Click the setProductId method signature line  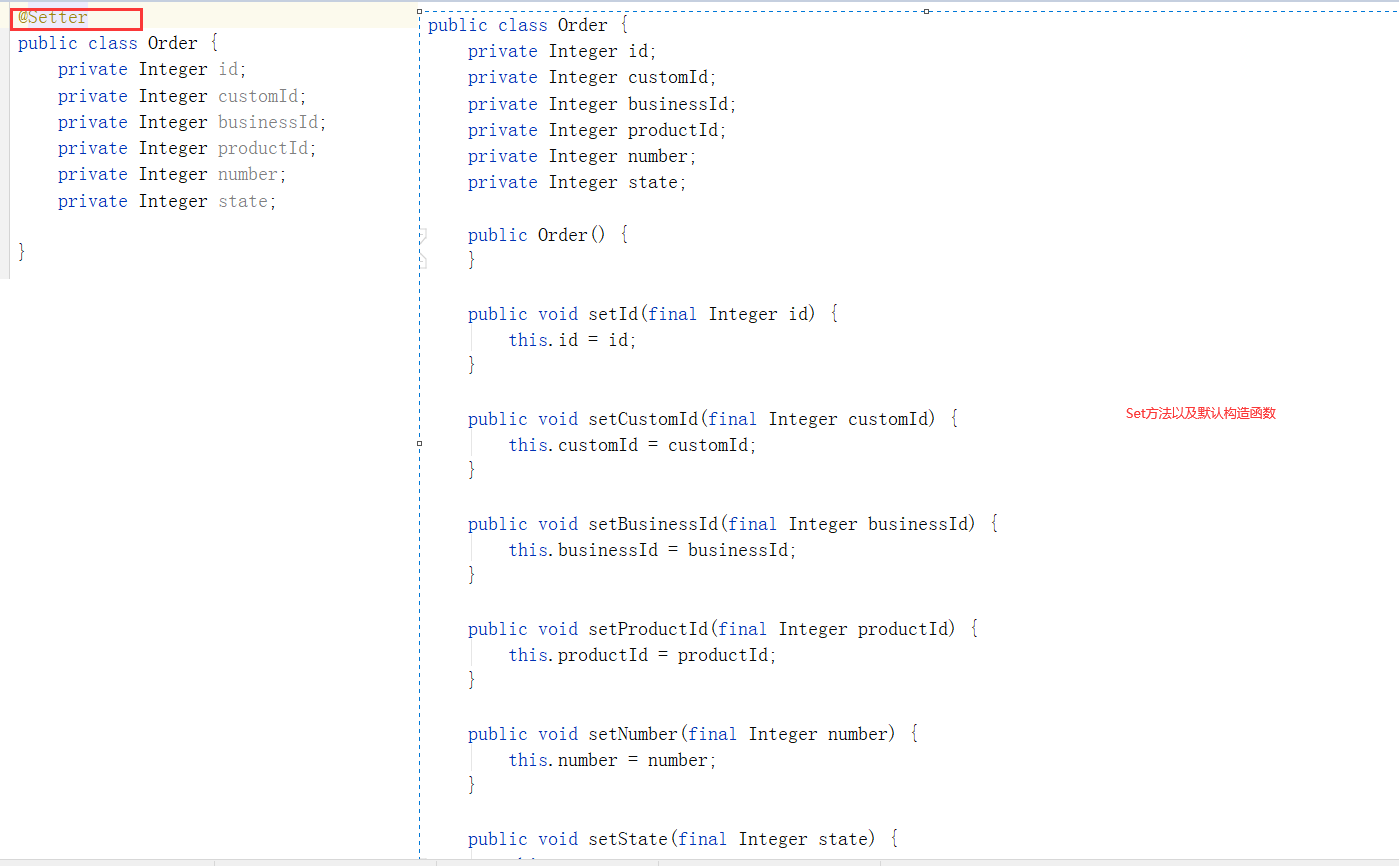pyautogui.click(x=723, y=629)
